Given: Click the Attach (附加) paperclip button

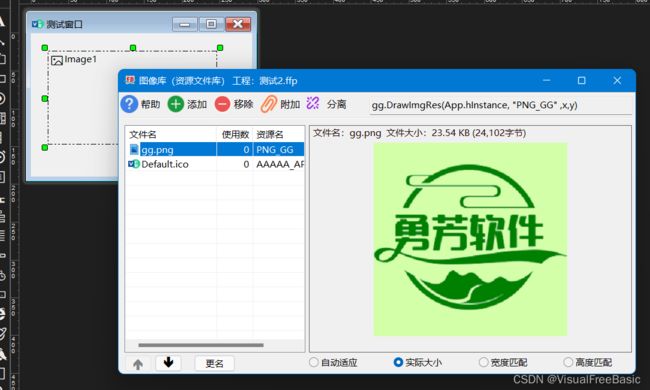Looking at the screenshot, I should 280,104.
